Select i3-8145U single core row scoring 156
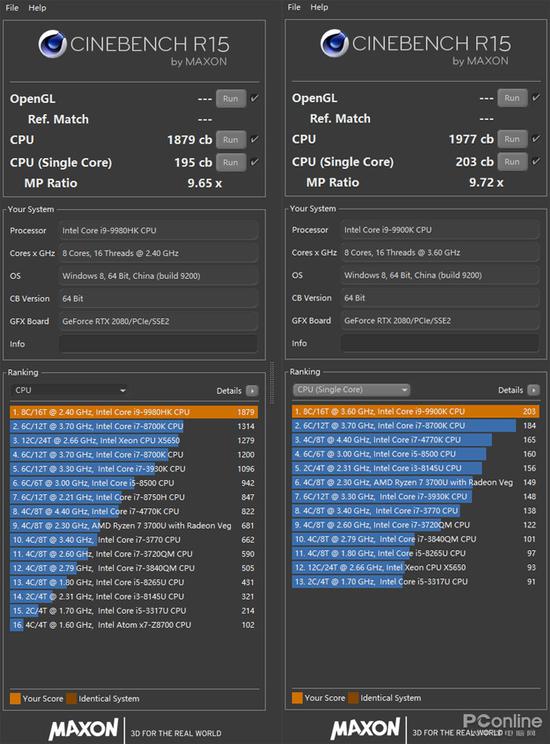 [416, 468]
